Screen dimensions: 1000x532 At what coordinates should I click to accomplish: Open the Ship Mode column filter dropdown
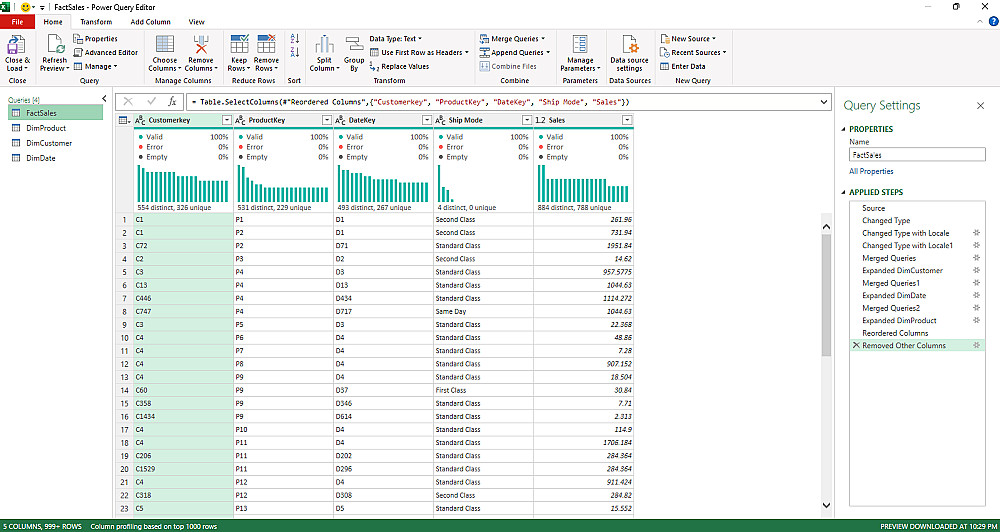(x=526, y=120)
